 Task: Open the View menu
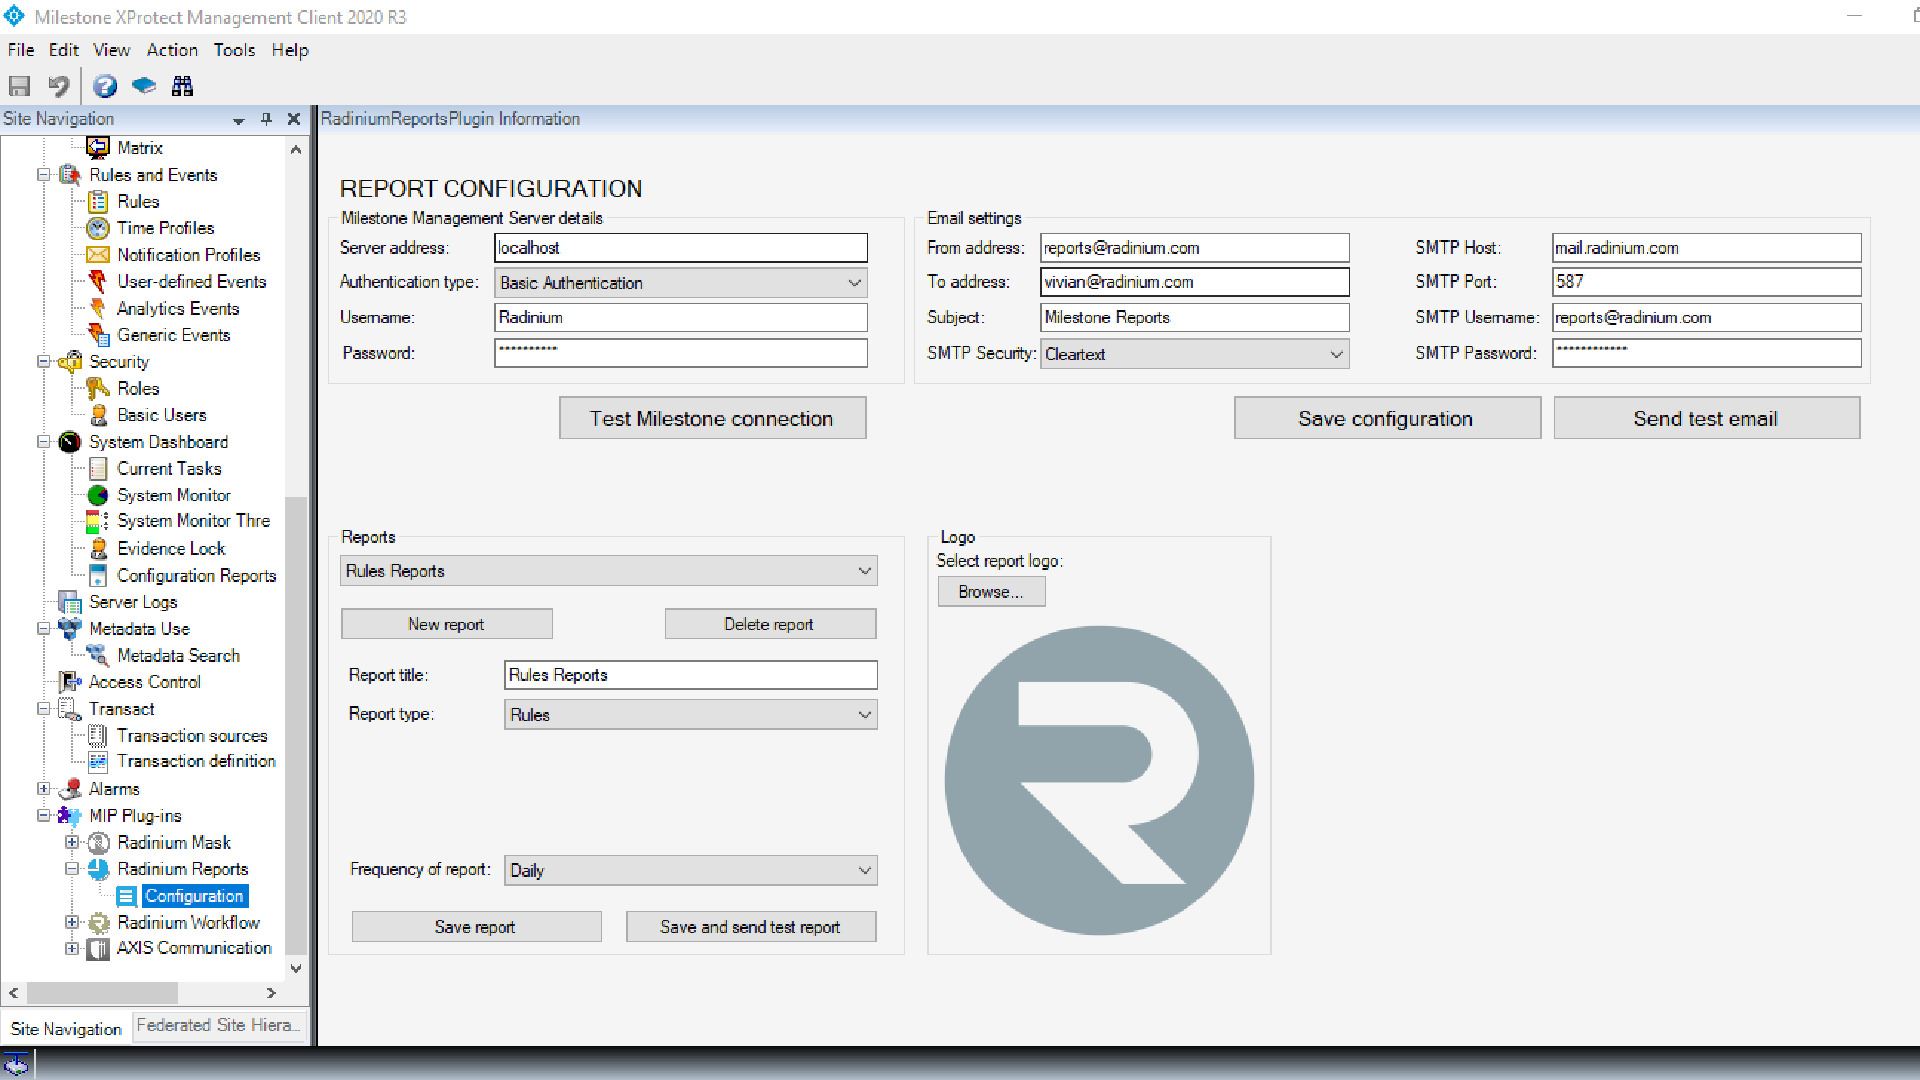(x=112, y=50)
